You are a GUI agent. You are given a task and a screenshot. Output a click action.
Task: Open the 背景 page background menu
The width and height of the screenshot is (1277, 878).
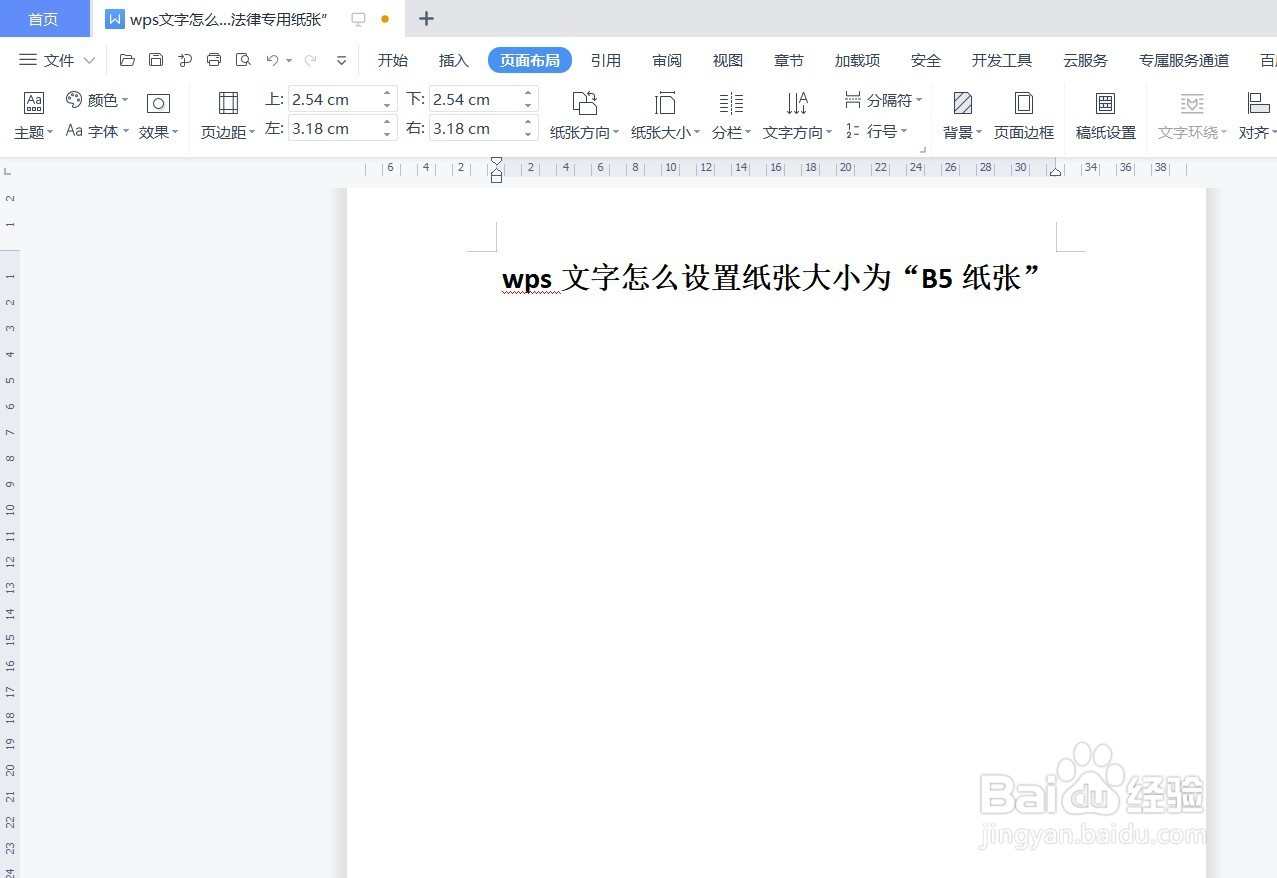[x=963, y=116]
